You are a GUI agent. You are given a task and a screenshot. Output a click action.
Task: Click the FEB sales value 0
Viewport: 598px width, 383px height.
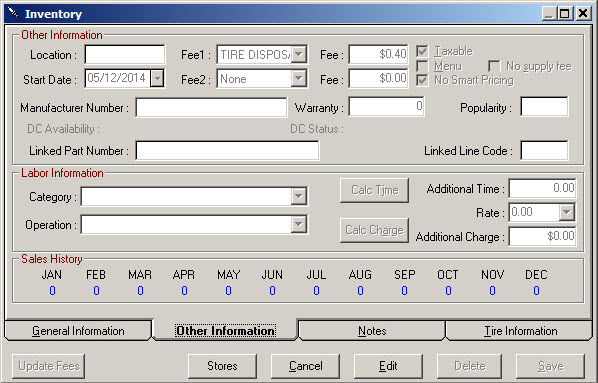[96, 291]
